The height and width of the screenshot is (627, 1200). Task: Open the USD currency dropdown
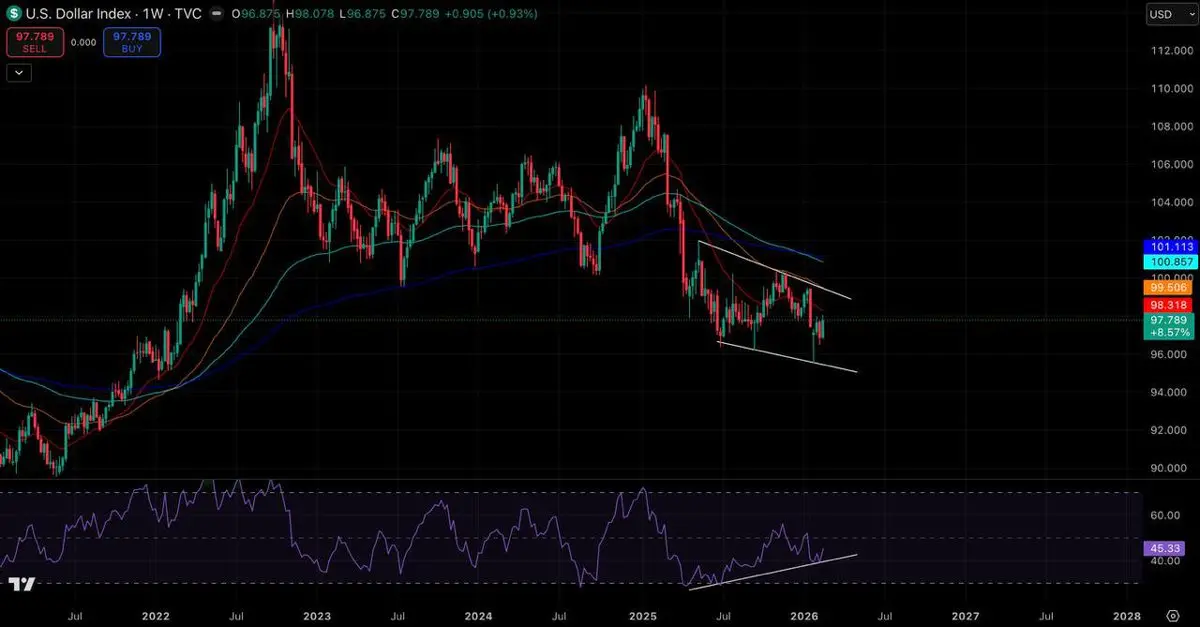click(x=1171, y=14)
